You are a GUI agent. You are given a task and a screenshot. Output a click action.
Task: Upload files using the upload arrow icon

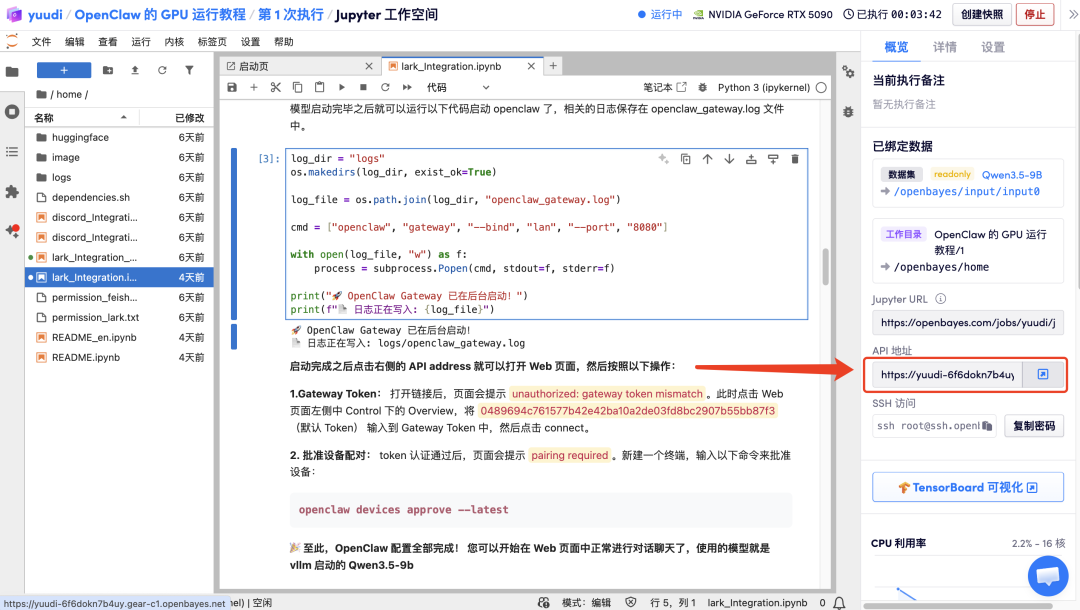click(135, 70)
